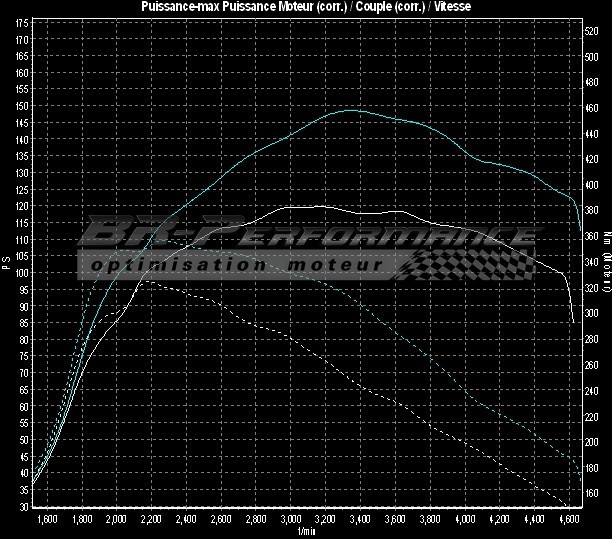Select the peak of the solid white curve
This screenshot has width=612, height=539.
(318, 206)
